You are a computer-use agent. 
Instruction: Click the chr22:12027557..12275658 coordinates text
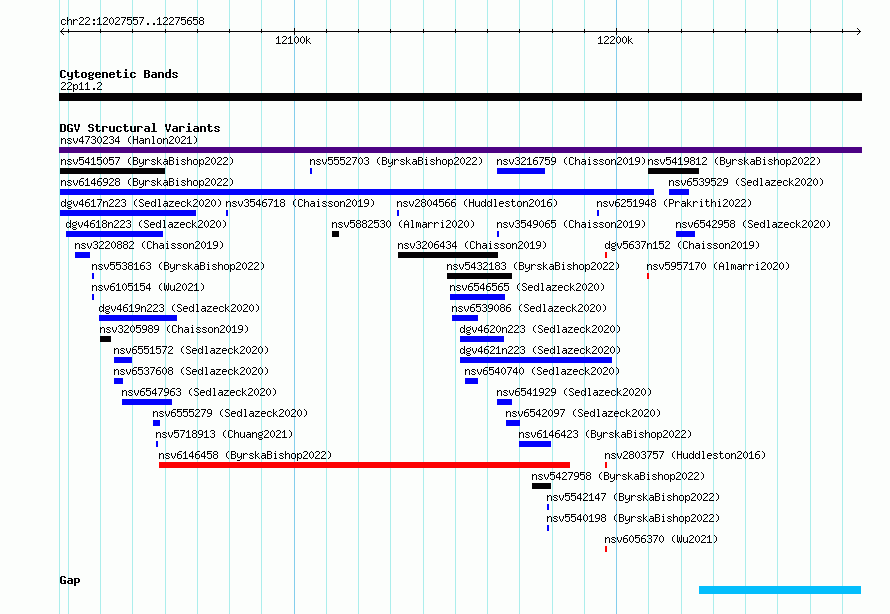132,21
